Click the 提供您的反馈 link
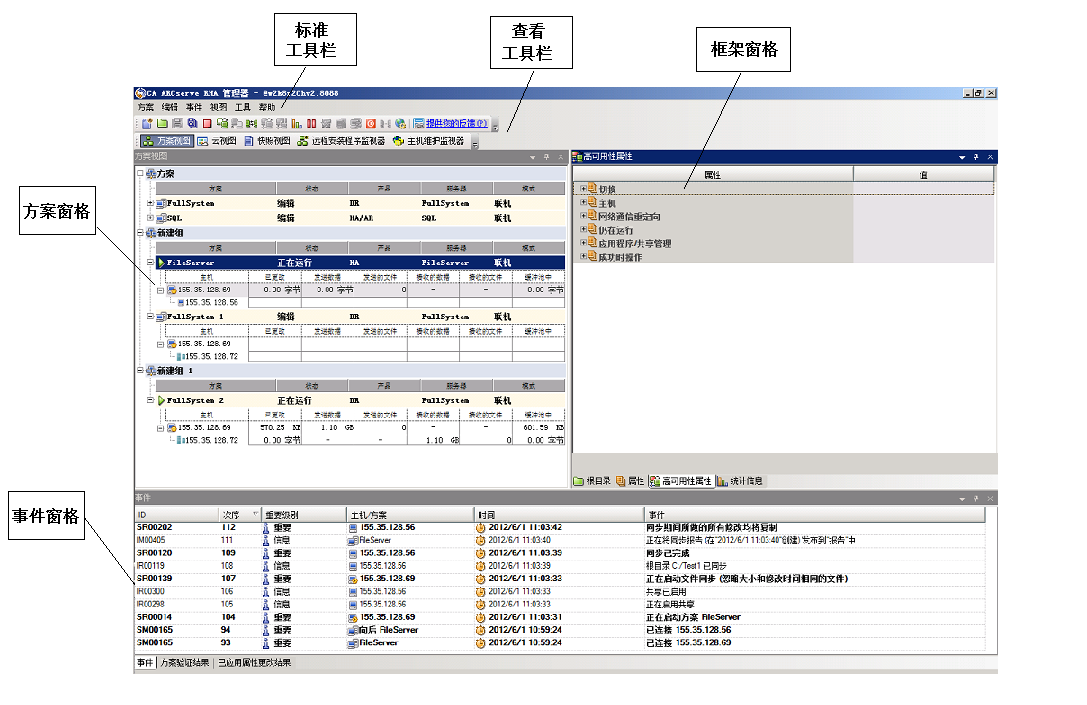 (456, 124)
